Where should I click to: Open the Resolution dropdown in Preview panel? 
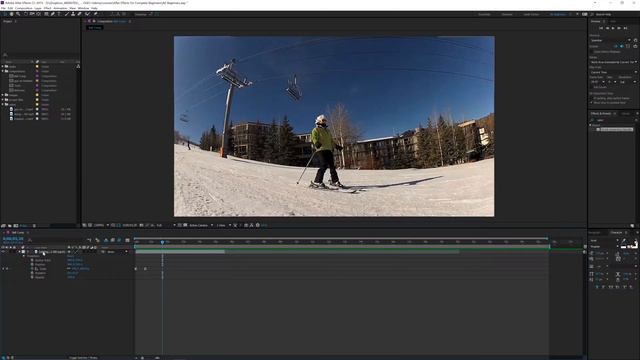click(629, 82)
